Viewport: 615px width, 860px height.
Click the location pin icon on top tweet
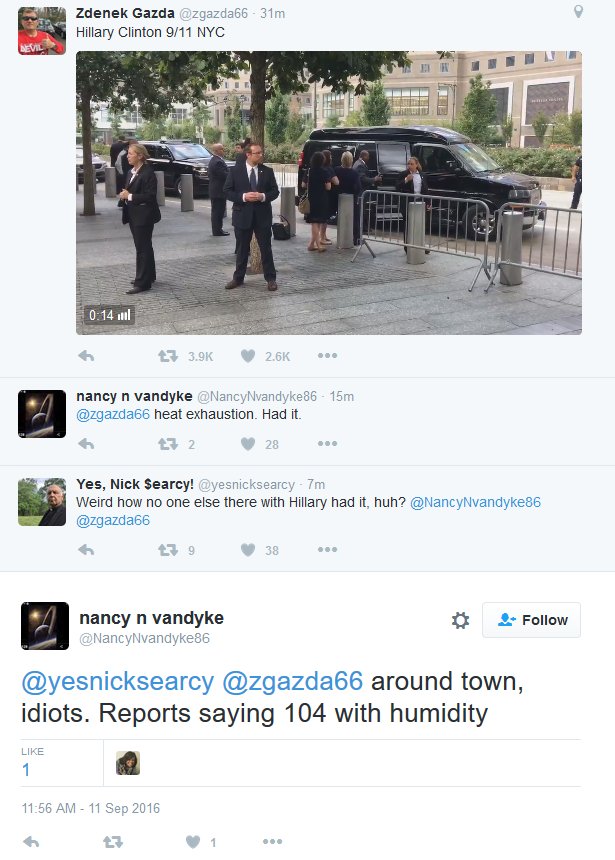578,12
